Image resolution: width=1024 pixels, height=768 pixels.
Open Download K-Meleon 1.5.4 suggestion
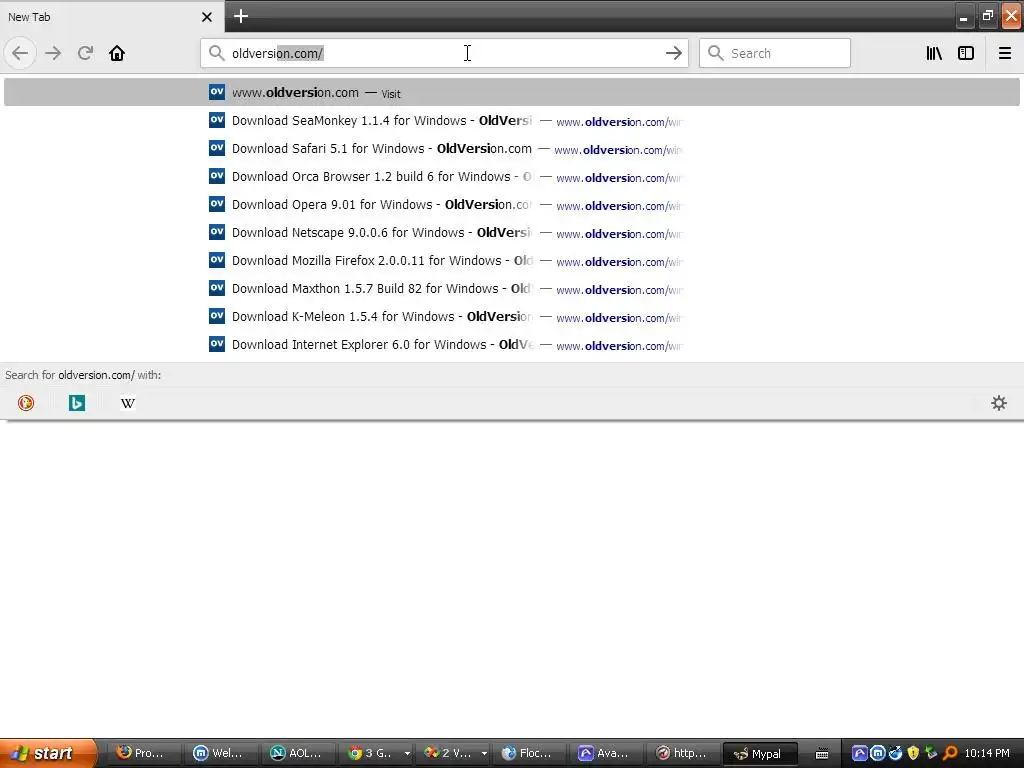click(511, 317)
